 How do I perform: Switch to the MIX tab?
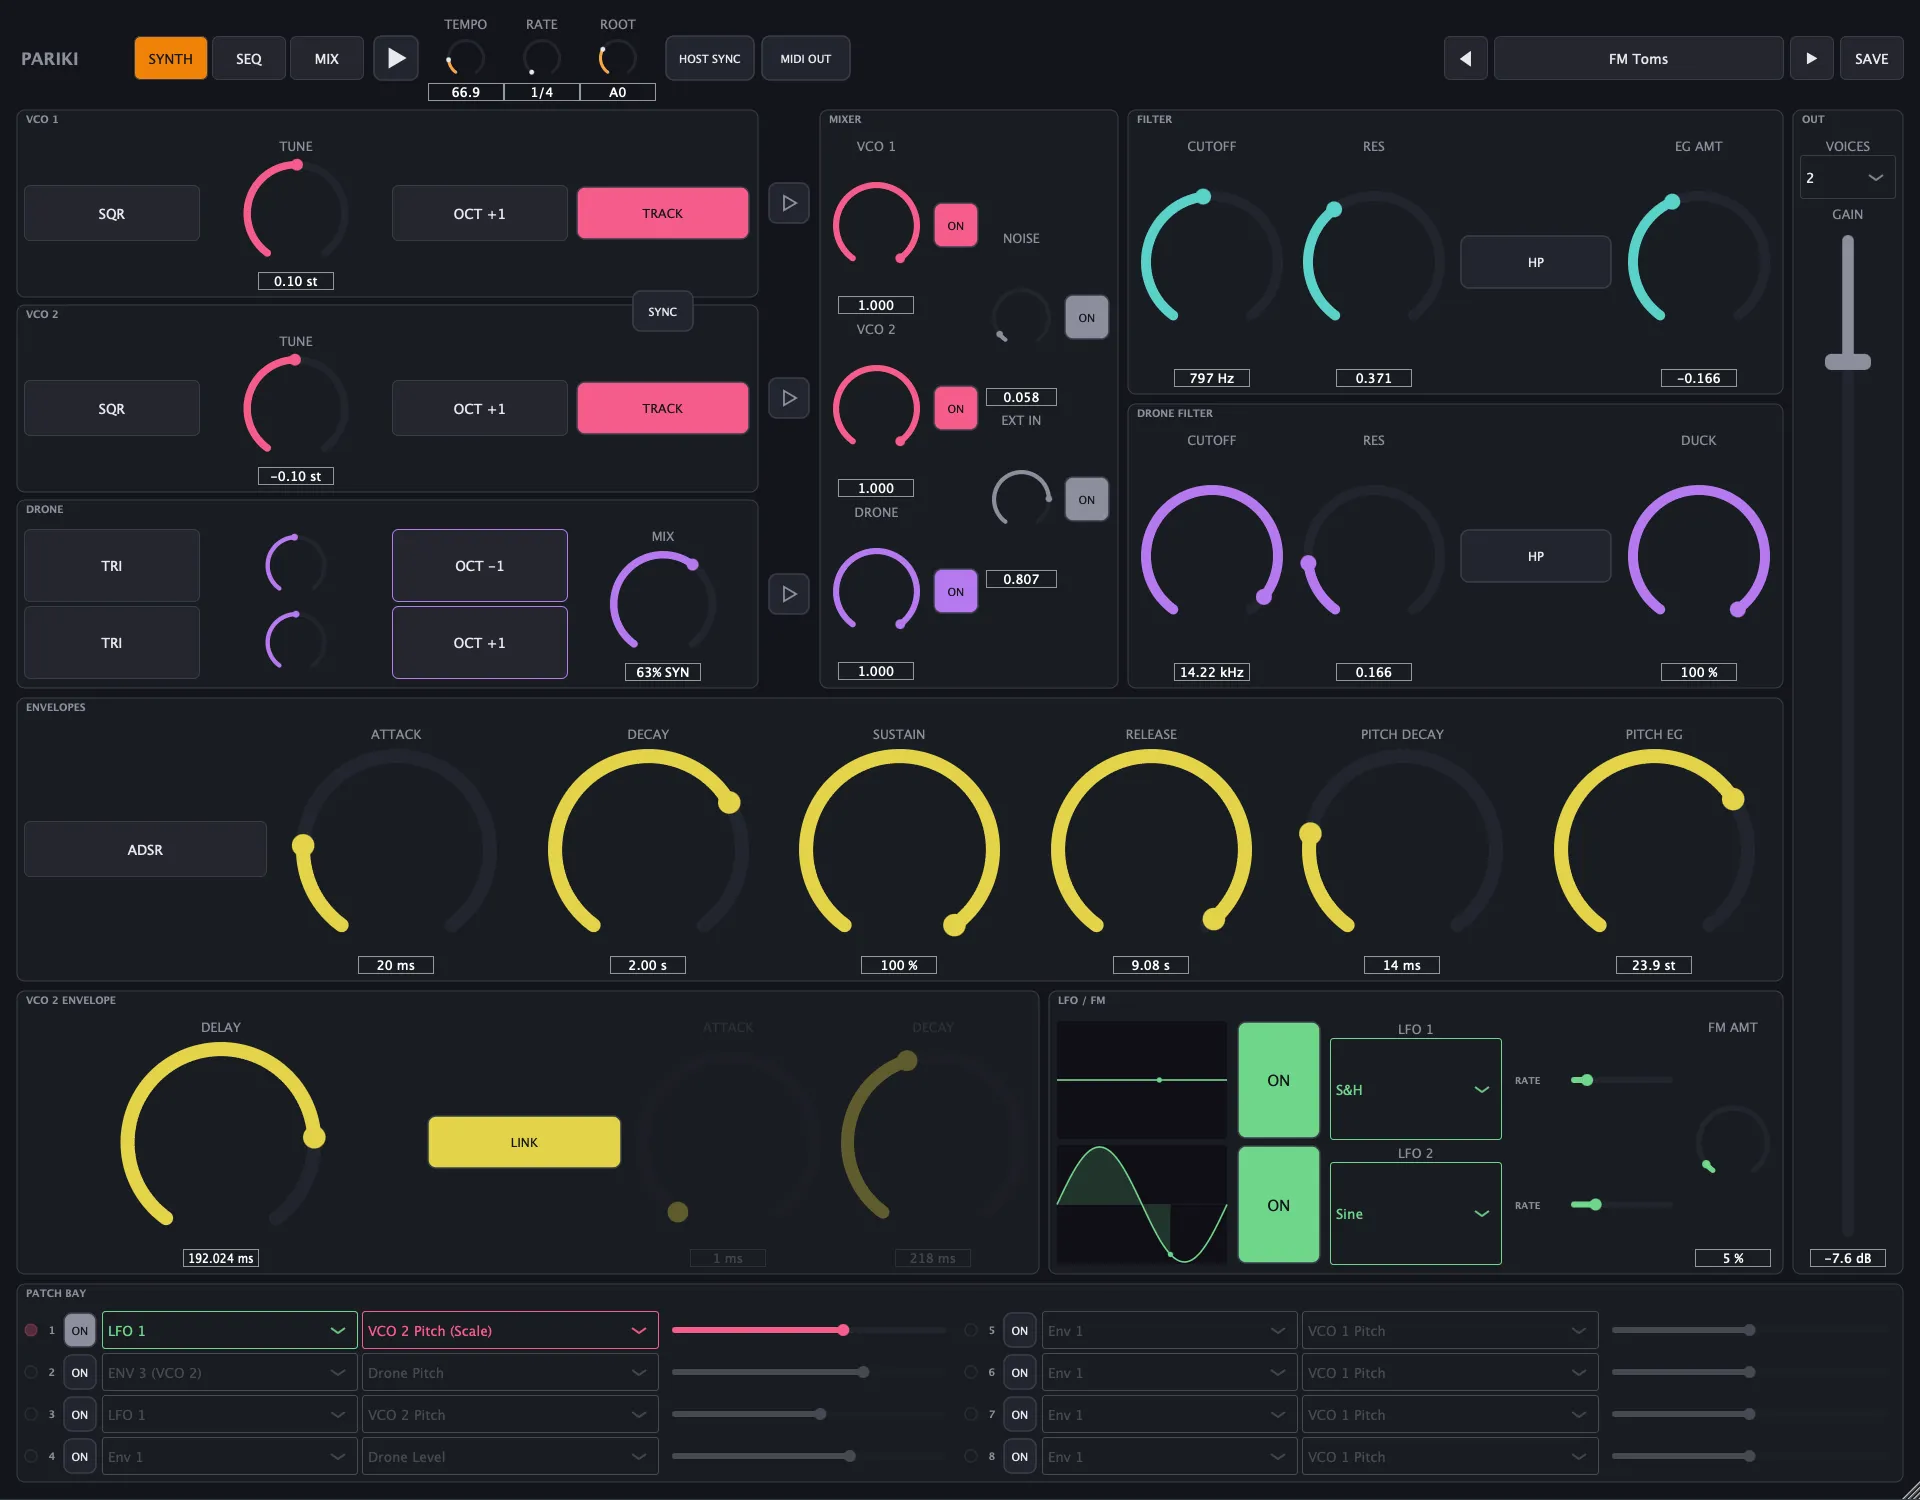[x=326, y=58]
